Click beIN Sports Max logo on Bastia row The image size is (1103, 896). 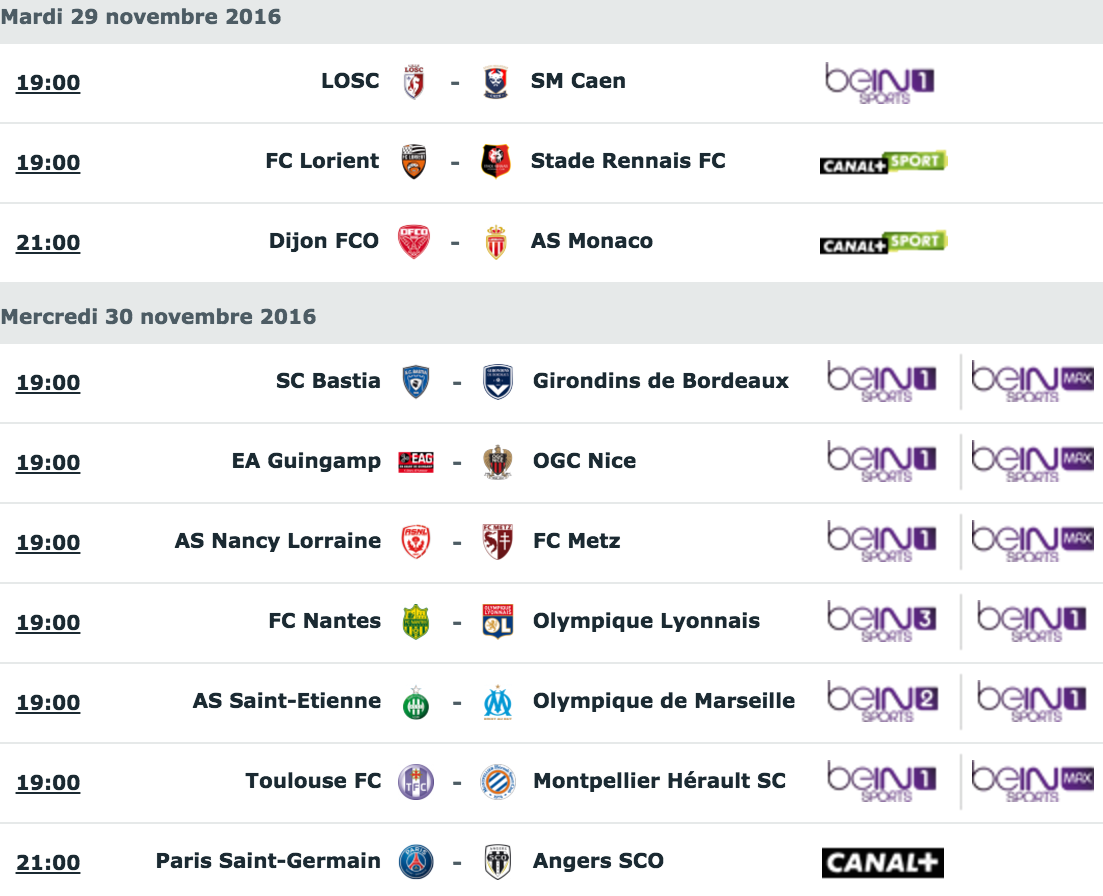pos(1033,382)
